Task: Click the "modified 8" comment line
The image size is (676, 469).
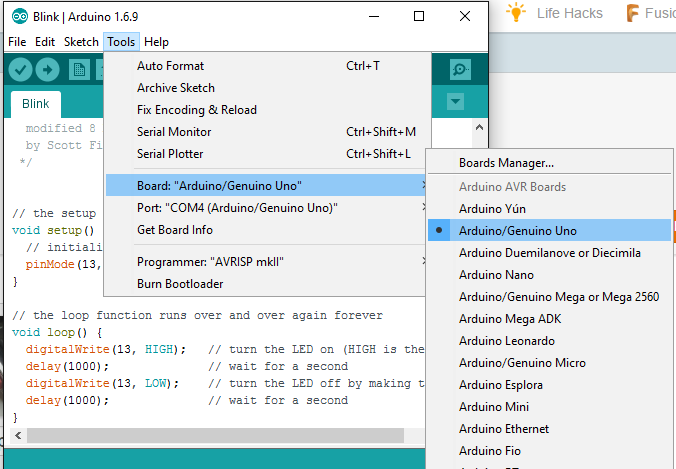Action: point(60,128)
